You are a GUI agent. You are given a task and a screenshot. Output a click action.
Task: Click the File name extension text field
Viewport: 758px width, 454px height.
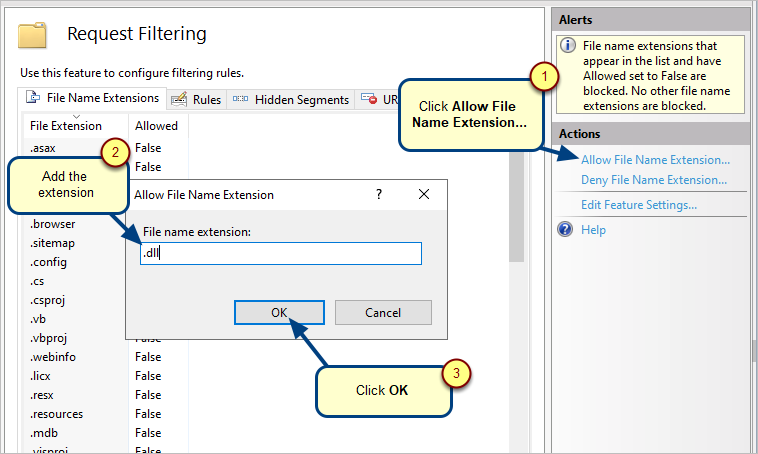tap(281, 253)
